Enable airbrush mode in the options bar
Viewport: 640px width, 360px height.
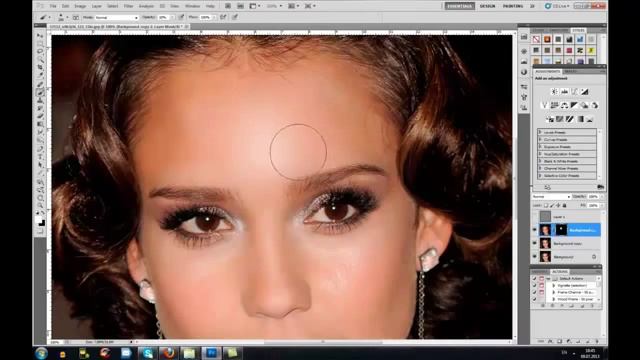pos(223,17)
